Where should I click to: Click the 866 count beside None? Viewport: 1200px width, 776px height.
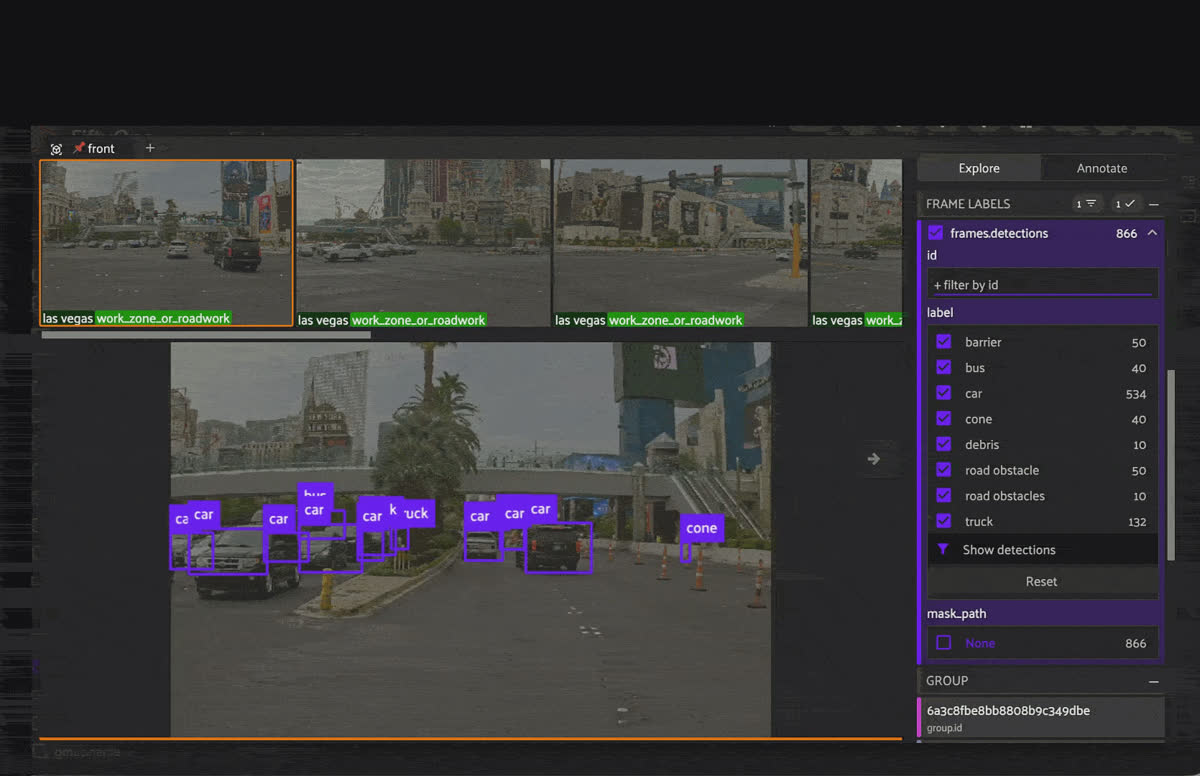(1136, 643)
